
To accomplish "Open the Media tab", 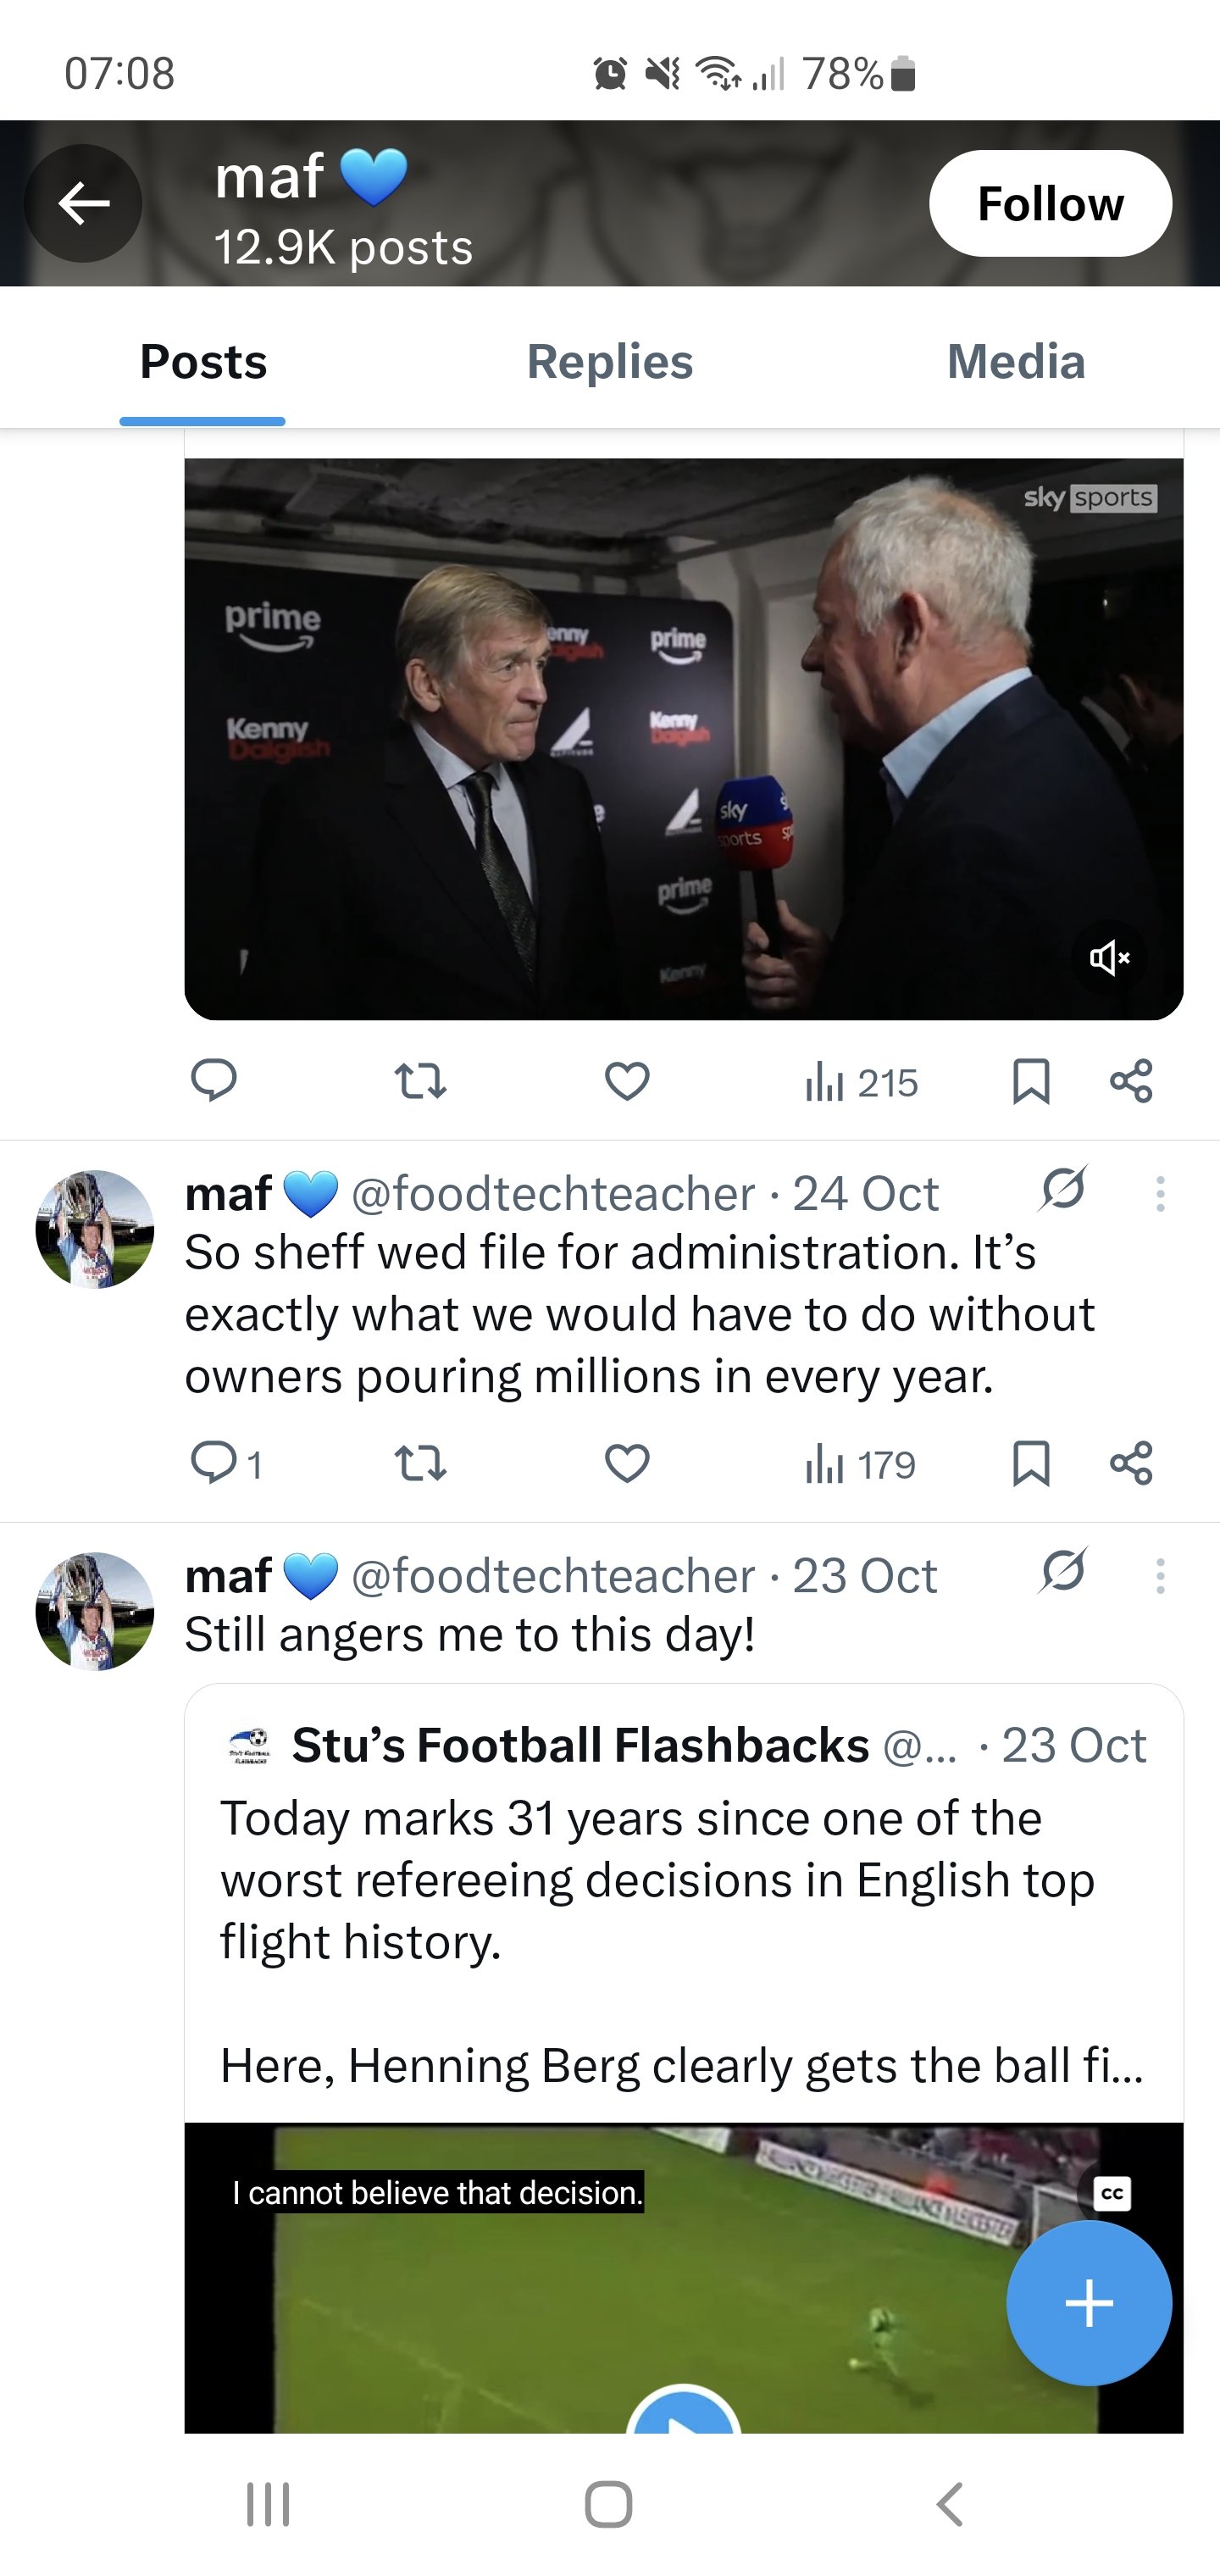I will click(x=1015, y=362).
